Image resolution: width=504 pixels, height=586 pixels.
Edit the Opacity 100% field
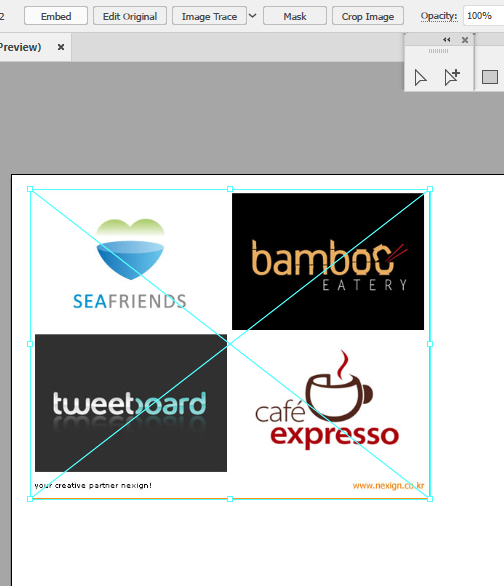pos(483,16)
